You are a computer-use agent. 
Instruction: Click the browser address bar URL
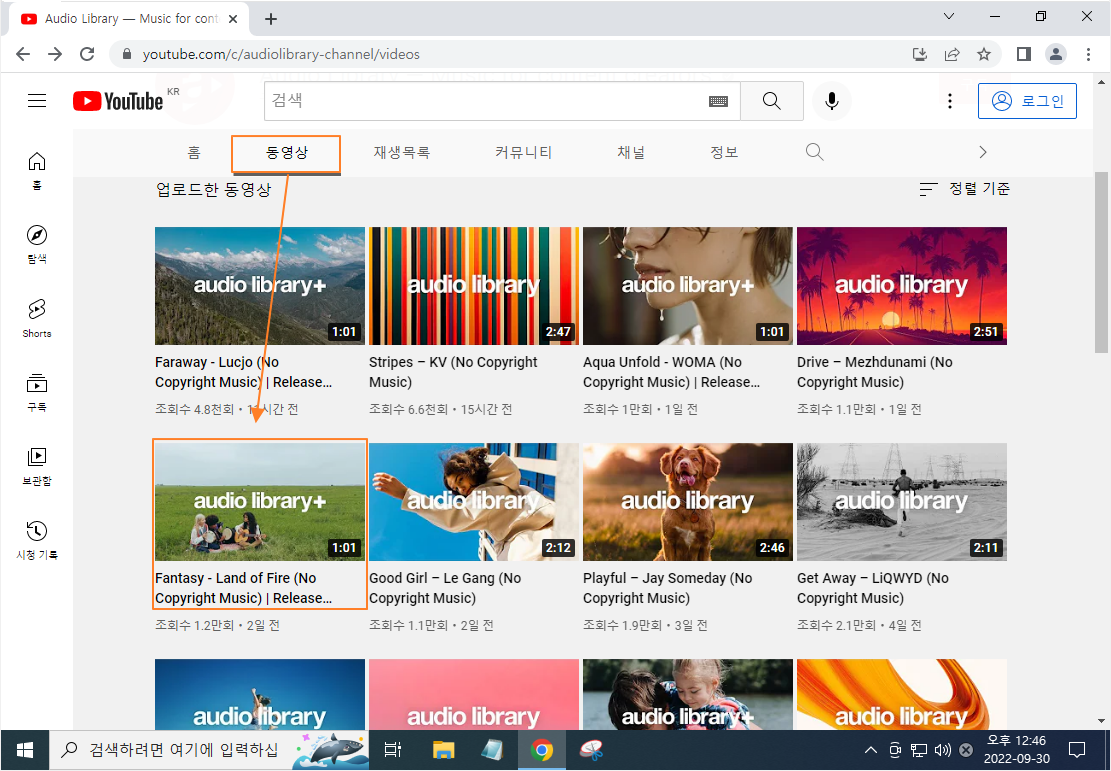click(281, 54)
